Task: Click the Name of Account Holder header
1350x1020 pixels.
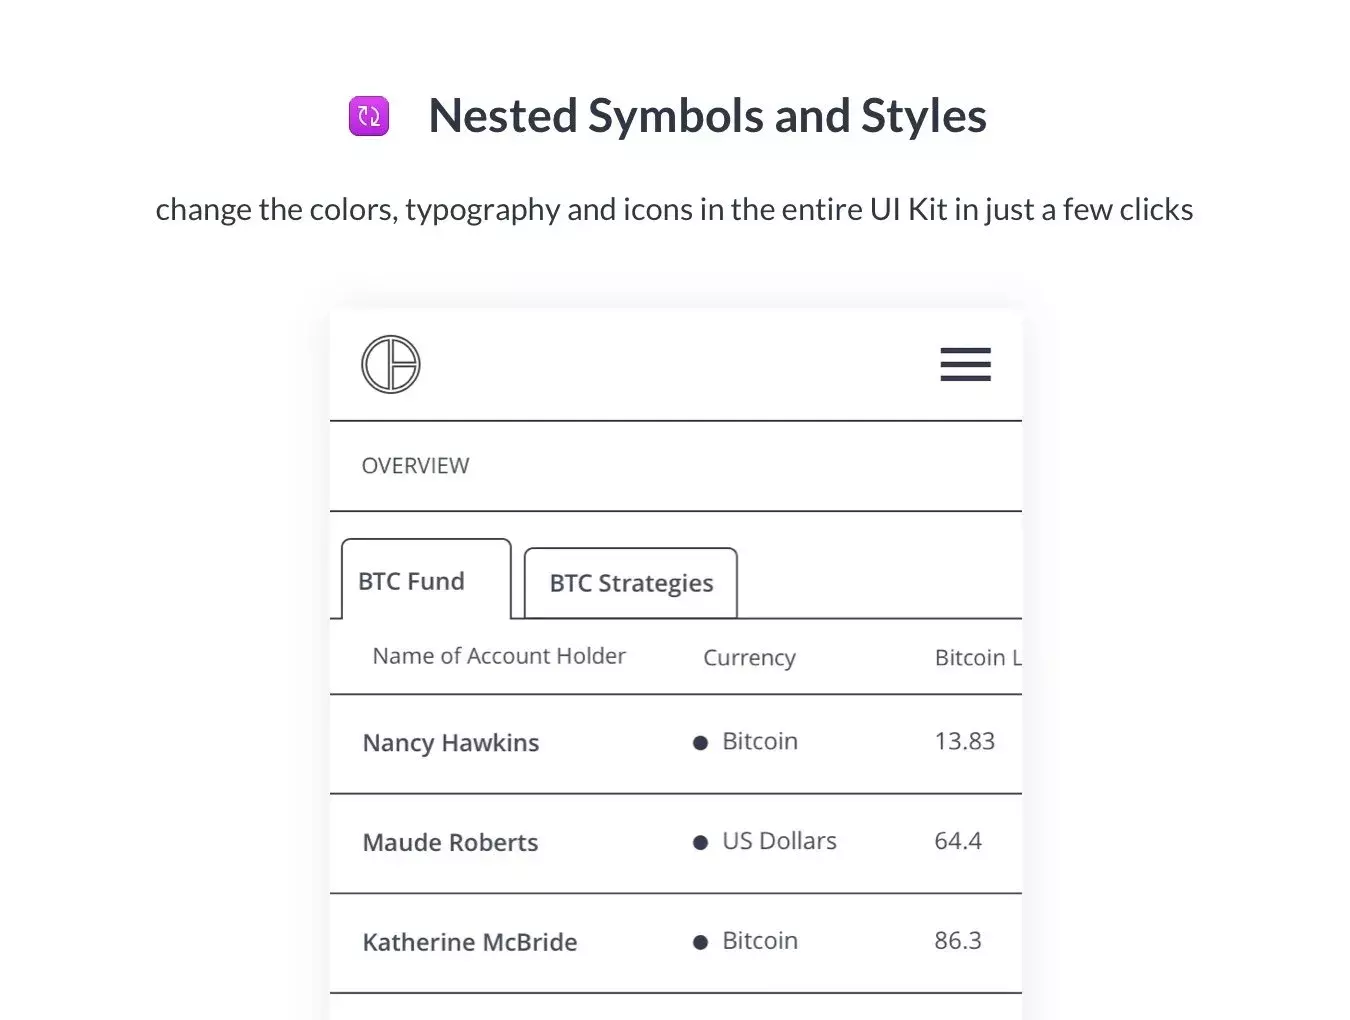Action: point(499,656)
